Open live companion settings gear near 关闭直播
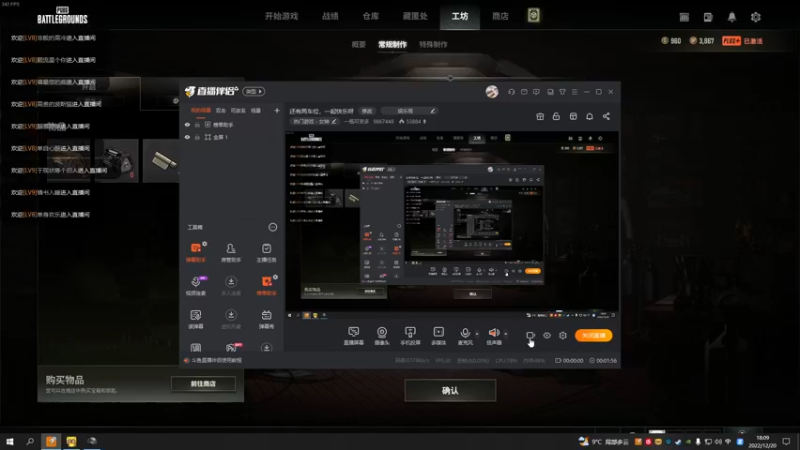This screenshot has height=450, width=800. (563, 335)
